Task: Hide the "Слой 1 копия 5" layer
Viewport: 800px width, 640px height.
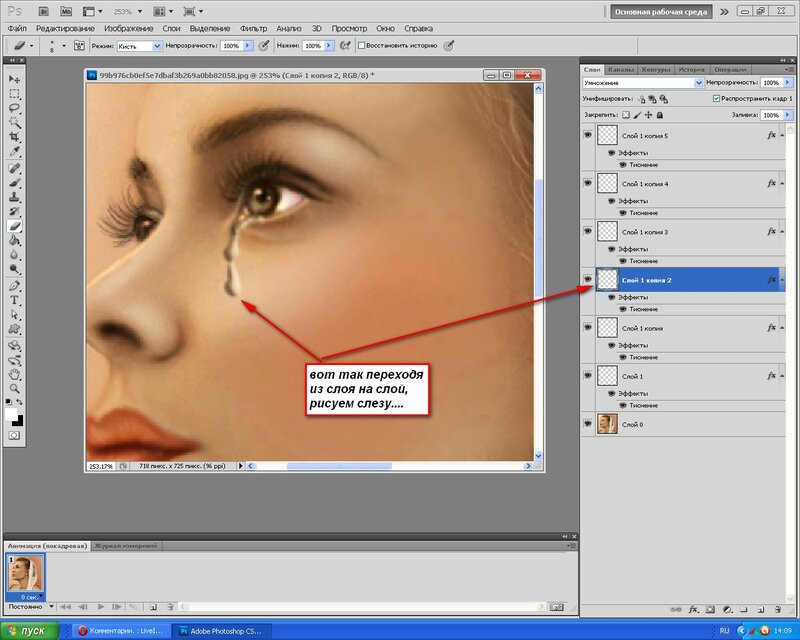Action: click(x=587, y=134)
